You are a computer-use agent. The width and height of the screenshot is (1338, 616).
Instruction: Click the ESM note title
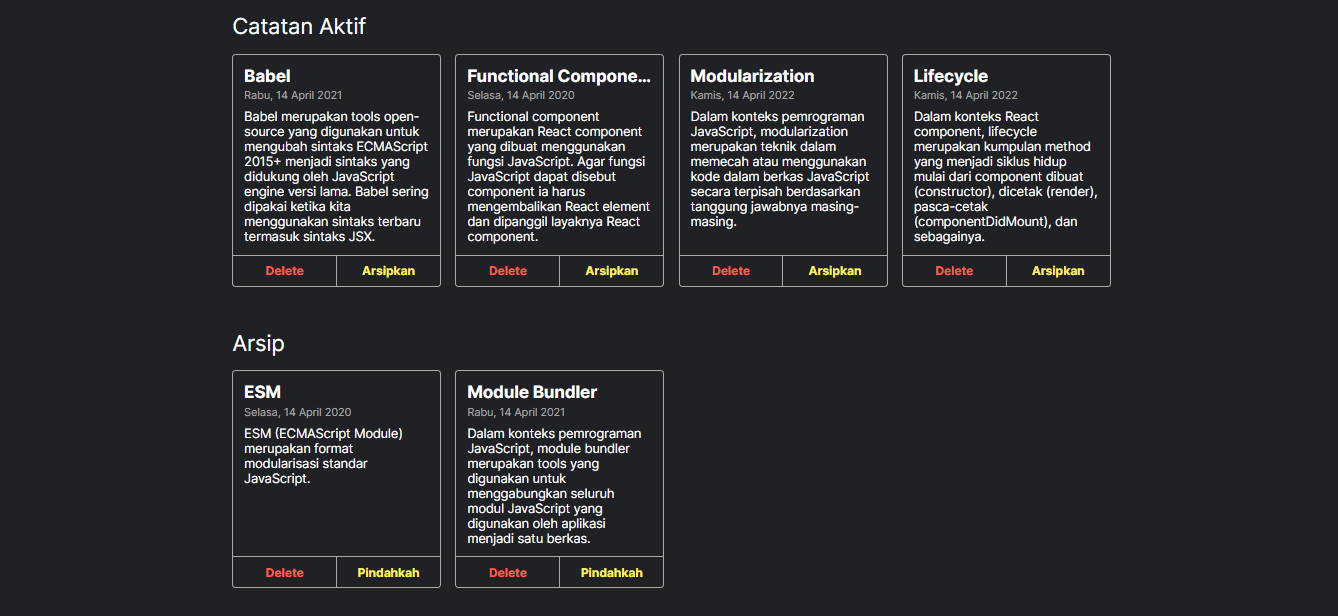(261, 392)
